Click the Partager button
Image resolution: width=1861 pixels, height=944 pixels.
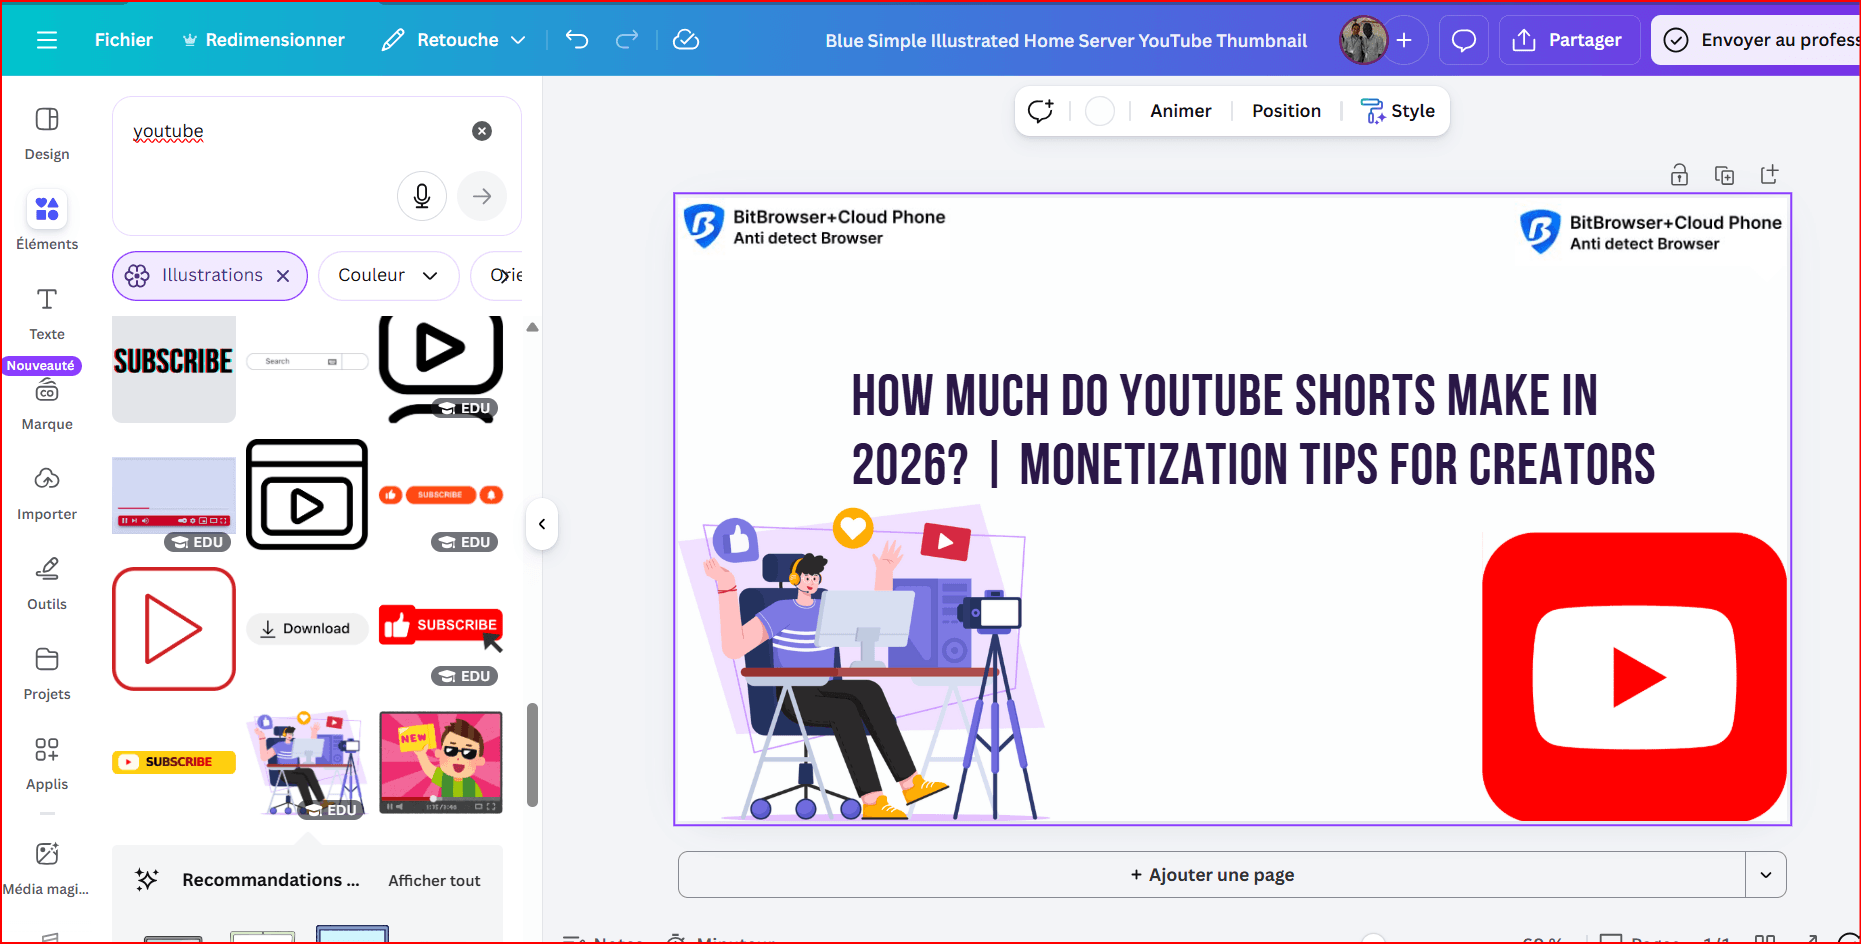tap(1569, 40)
